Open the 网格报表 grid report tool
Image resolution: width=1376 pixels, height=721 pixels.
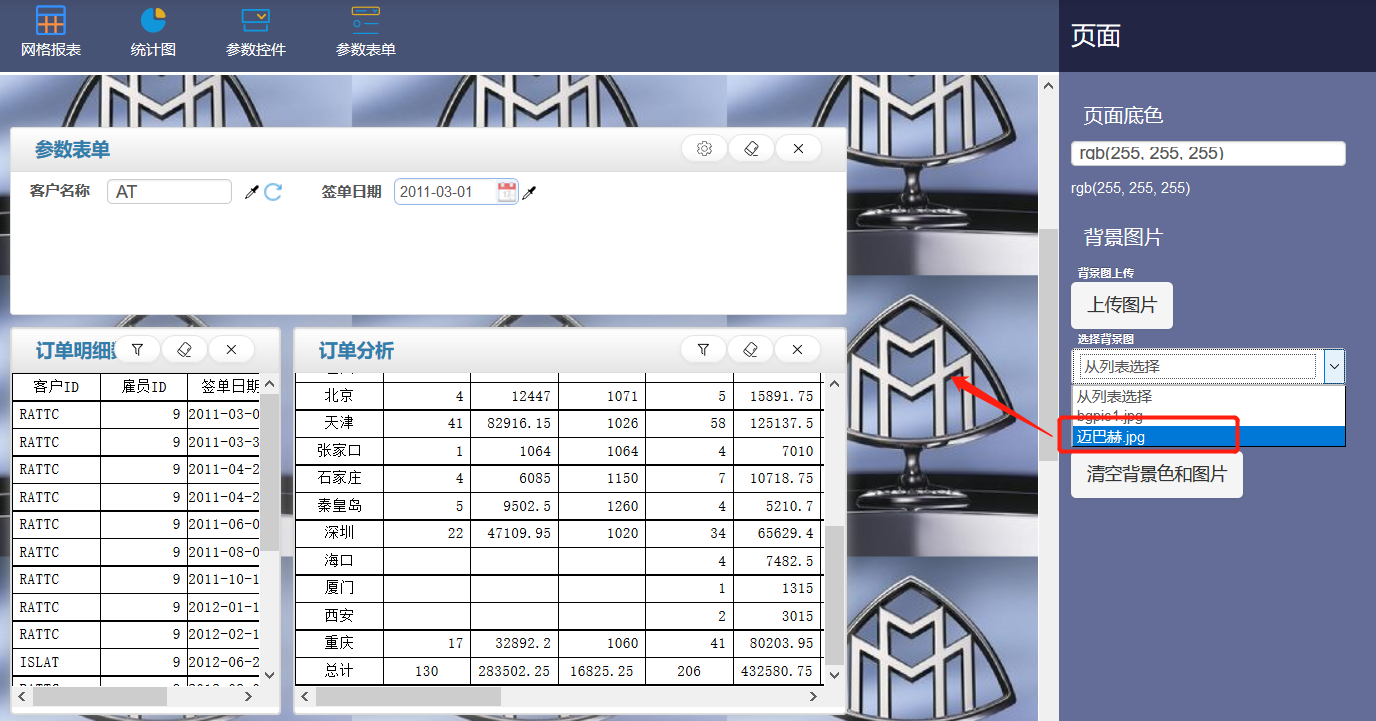pos(51,31)
